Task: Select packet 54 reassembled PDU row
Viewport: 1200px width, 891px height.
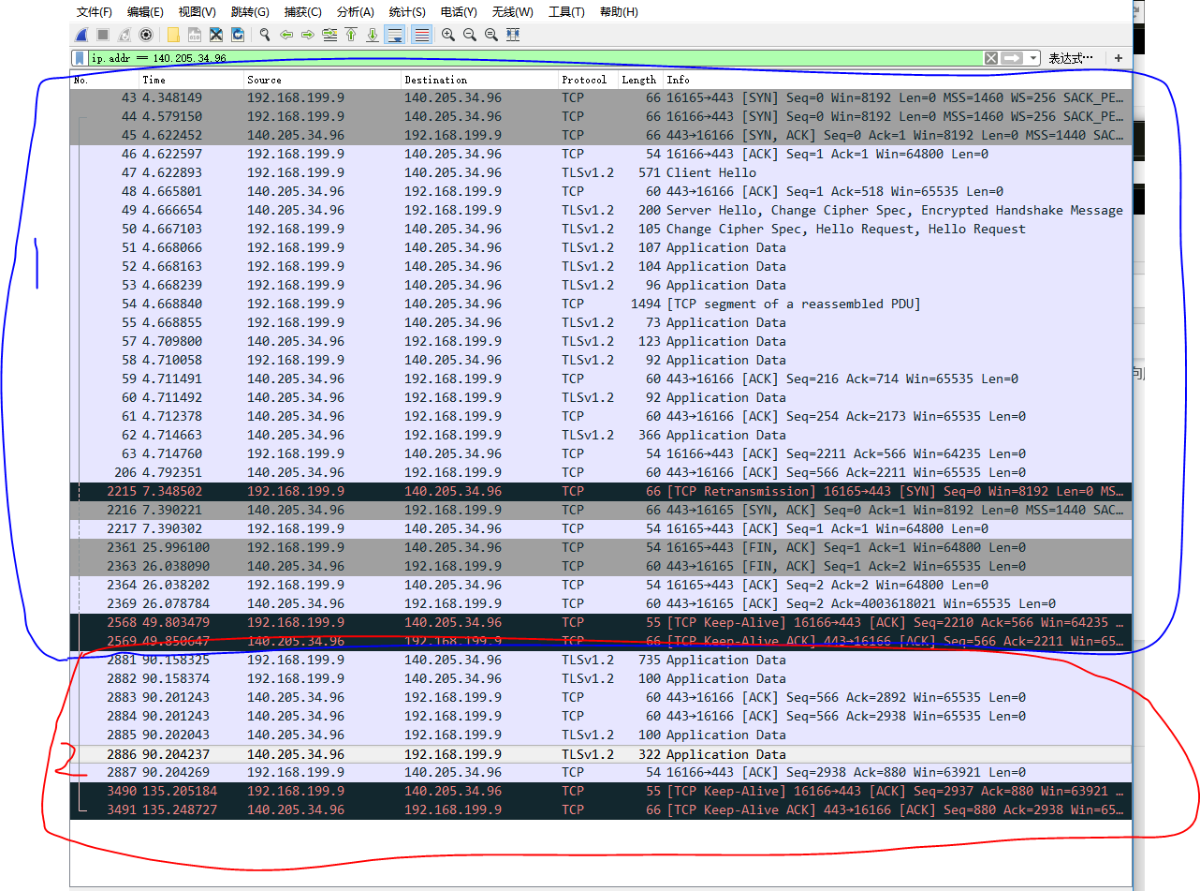Action: coord(601,304)
